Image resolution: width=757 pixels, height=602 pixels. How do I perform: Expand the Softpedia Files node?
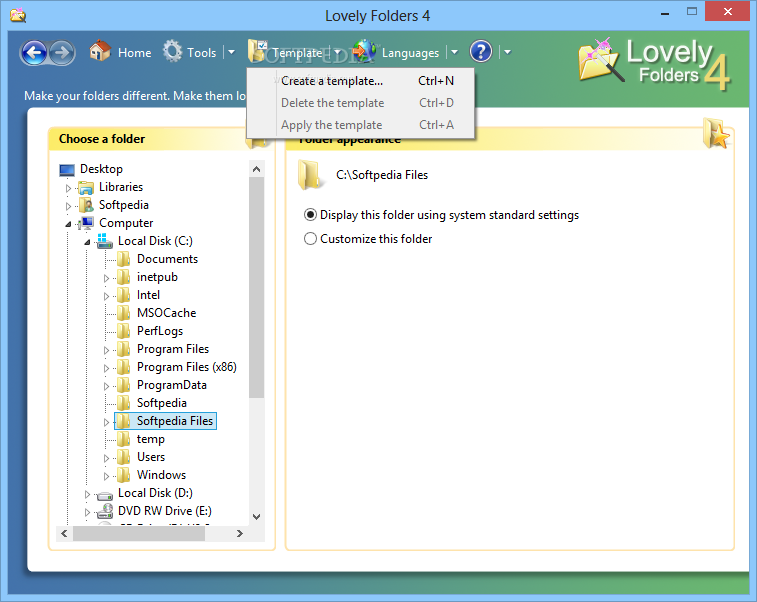click(106, 422)
